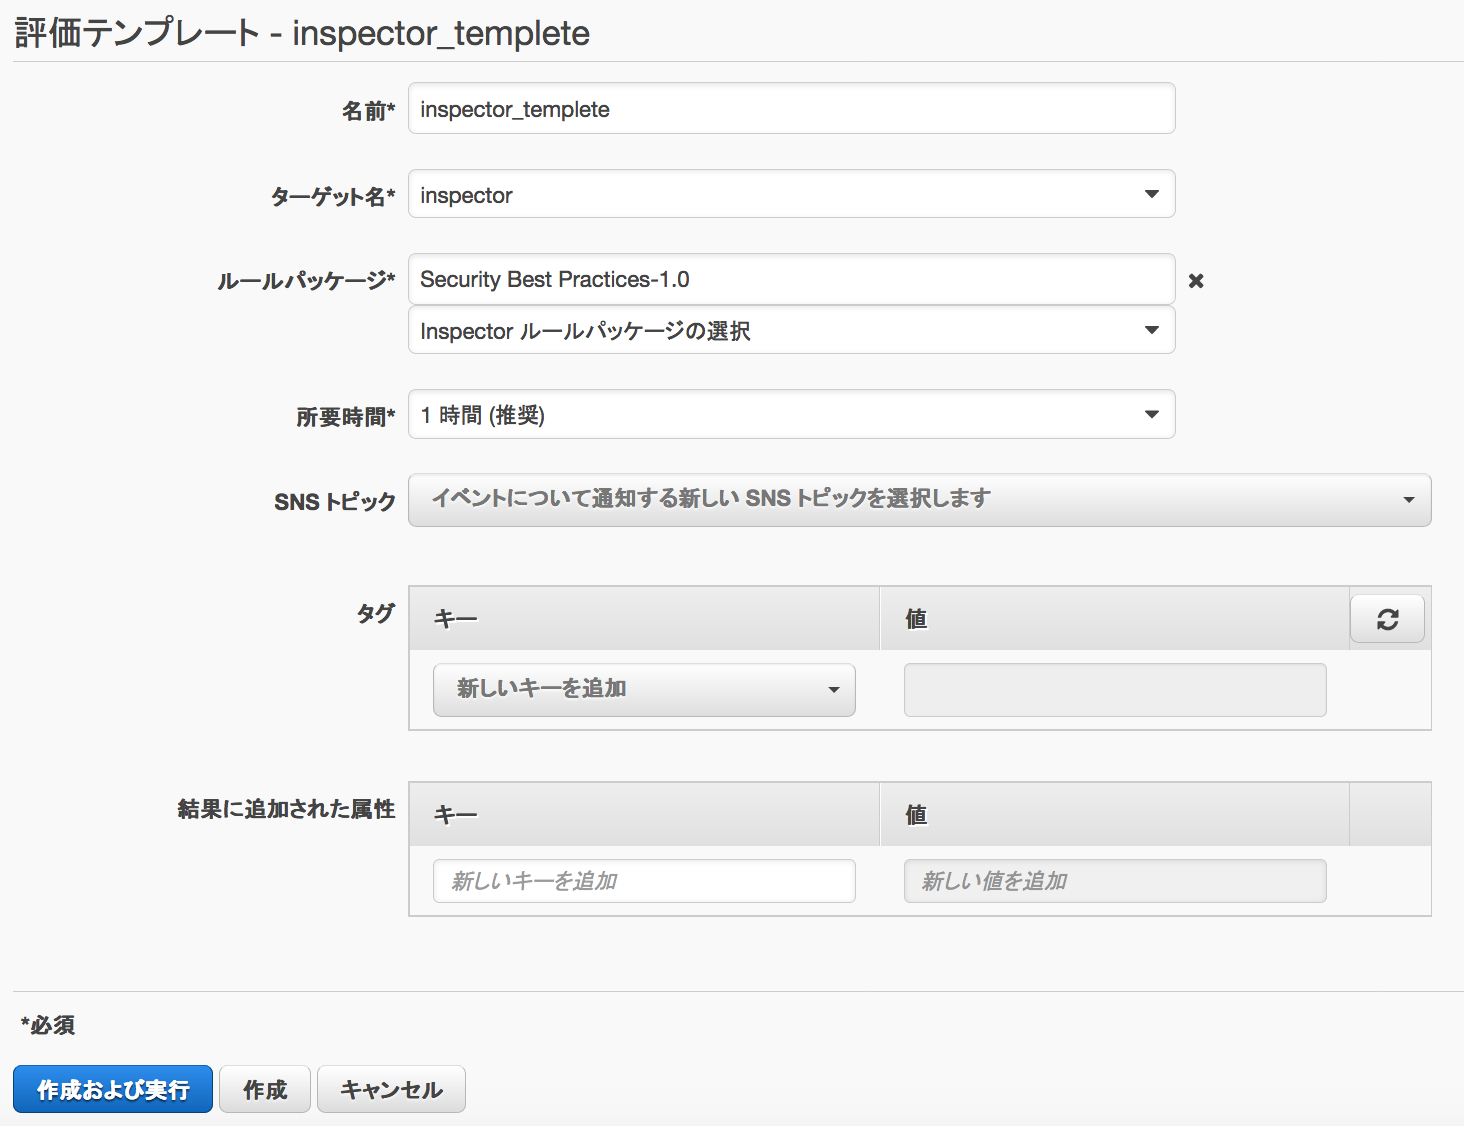This screenshot has width=1464, height=1126.
Task: Click 作成および実行 to create and run
Action: point(112,1089)
